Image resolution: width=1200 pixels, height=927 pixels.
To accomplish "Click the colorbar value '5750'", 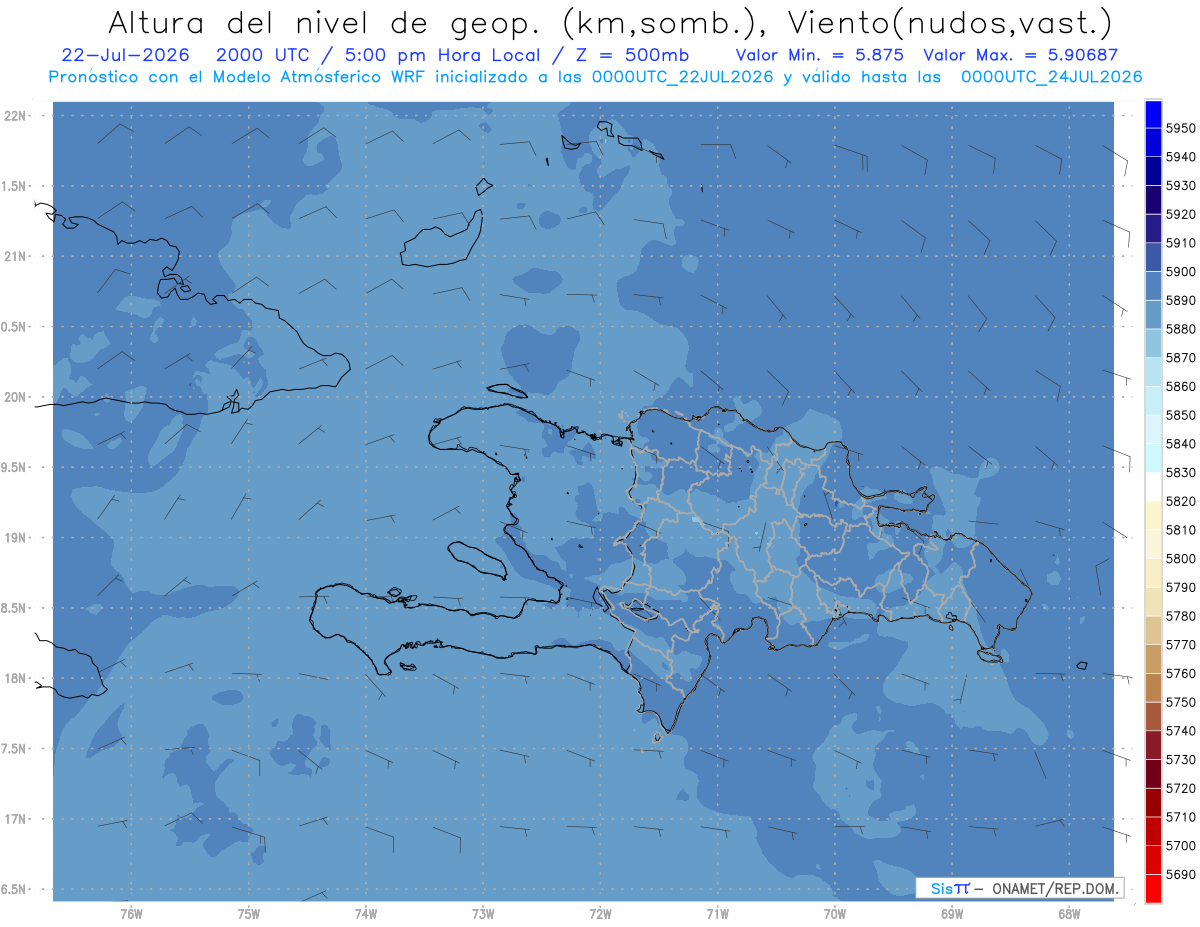I will (1180, 702).
